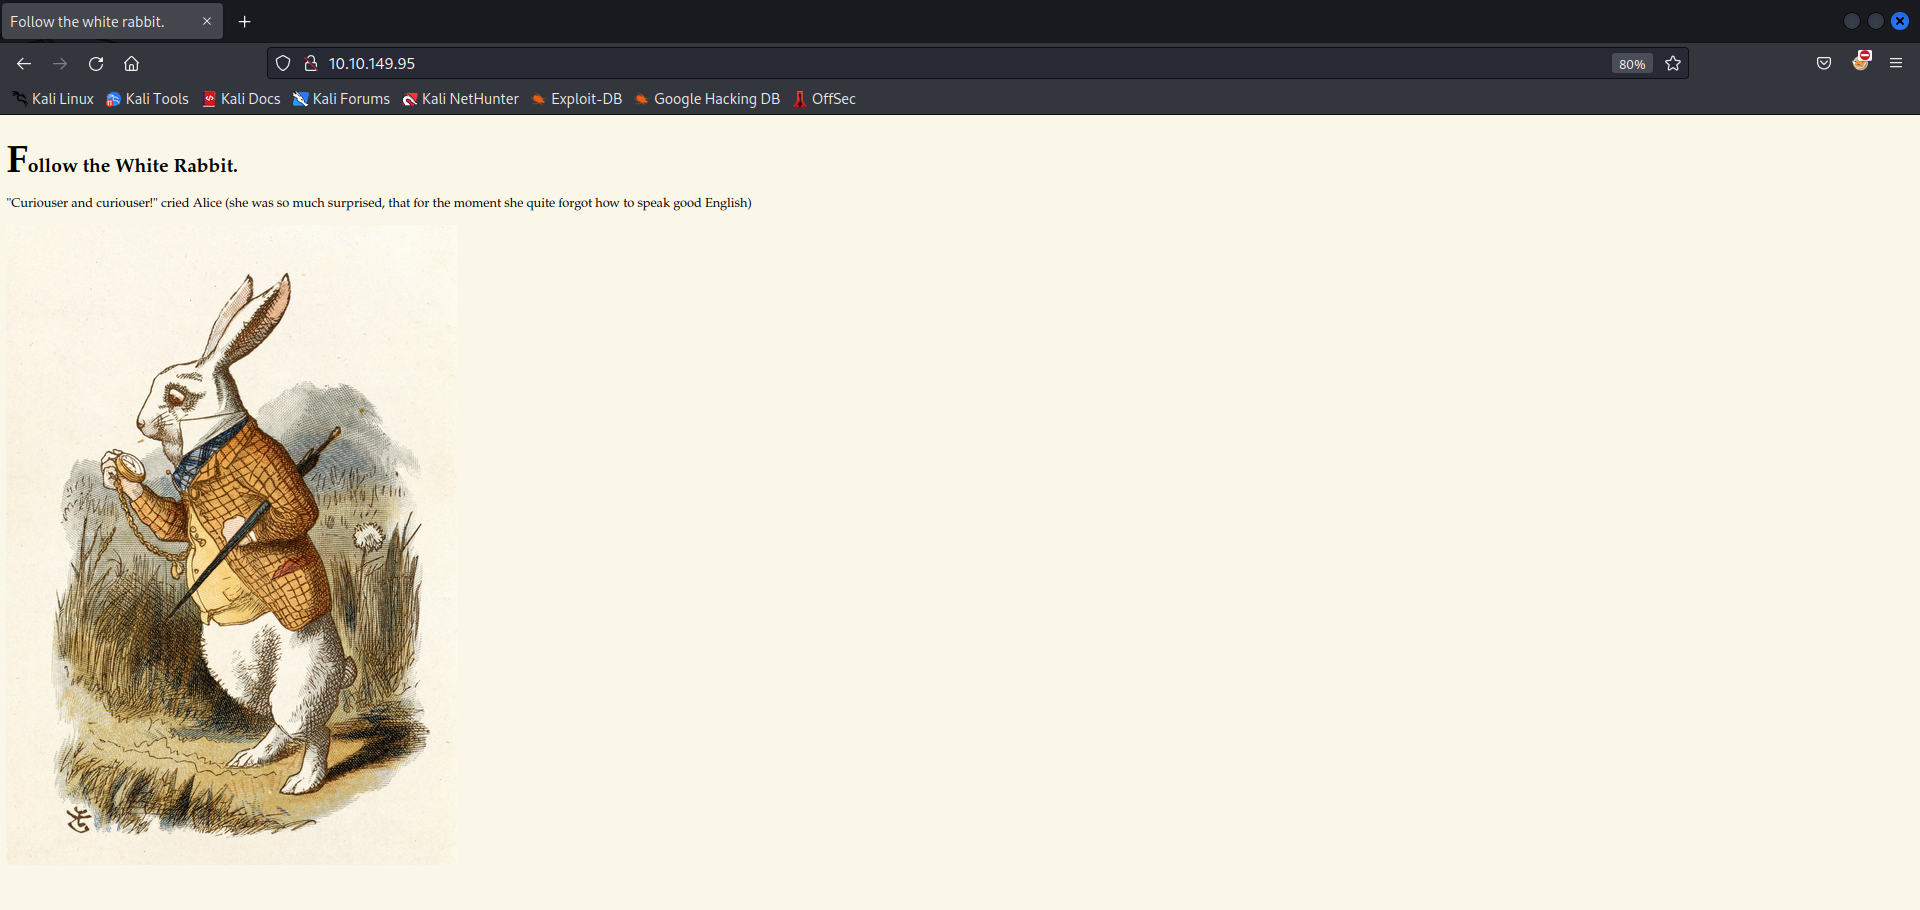Open the Kali NetHunter bookmark
Viewport: 1920px width, 910px height.
pos(461,99)
